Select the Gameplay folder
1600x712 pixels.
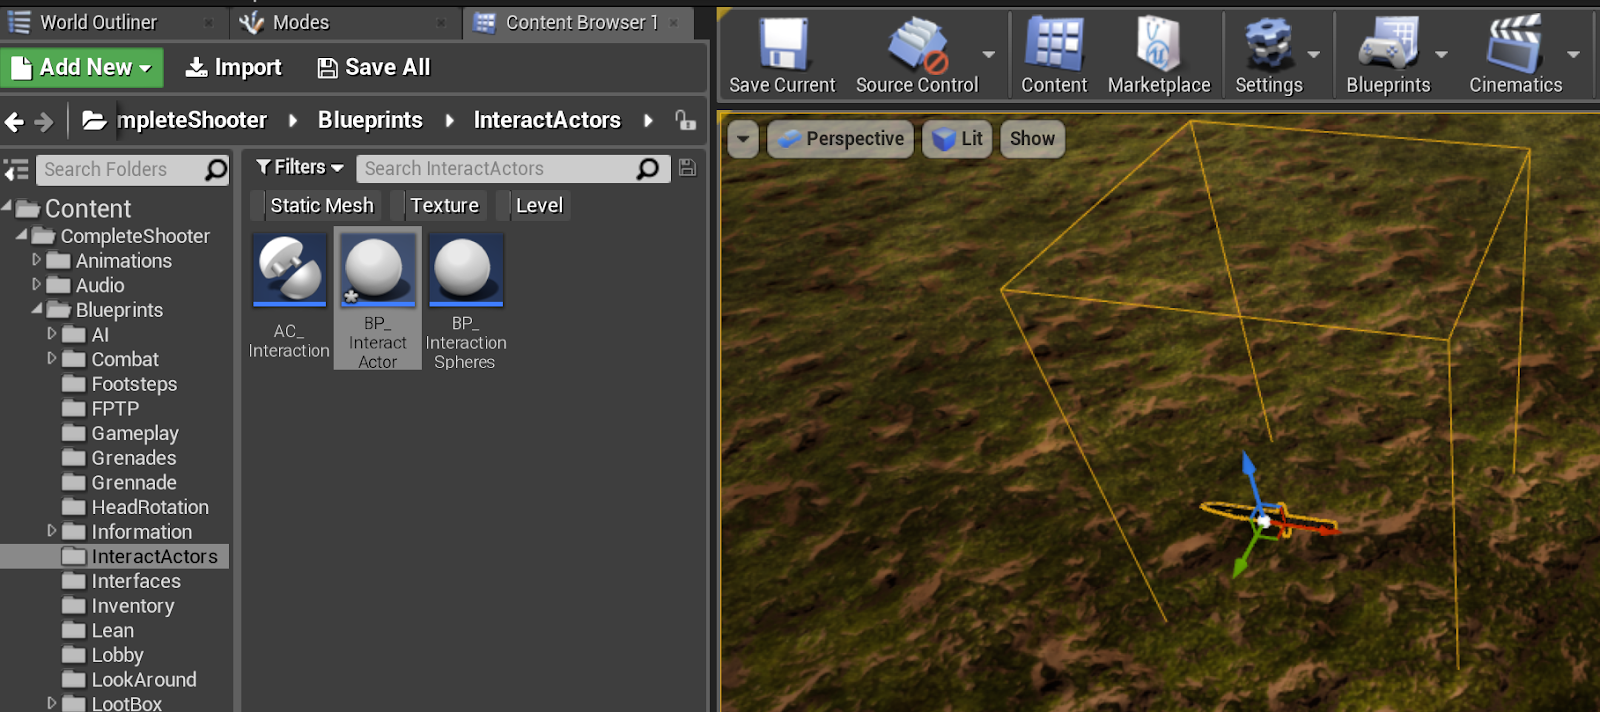tap(120, 433)
